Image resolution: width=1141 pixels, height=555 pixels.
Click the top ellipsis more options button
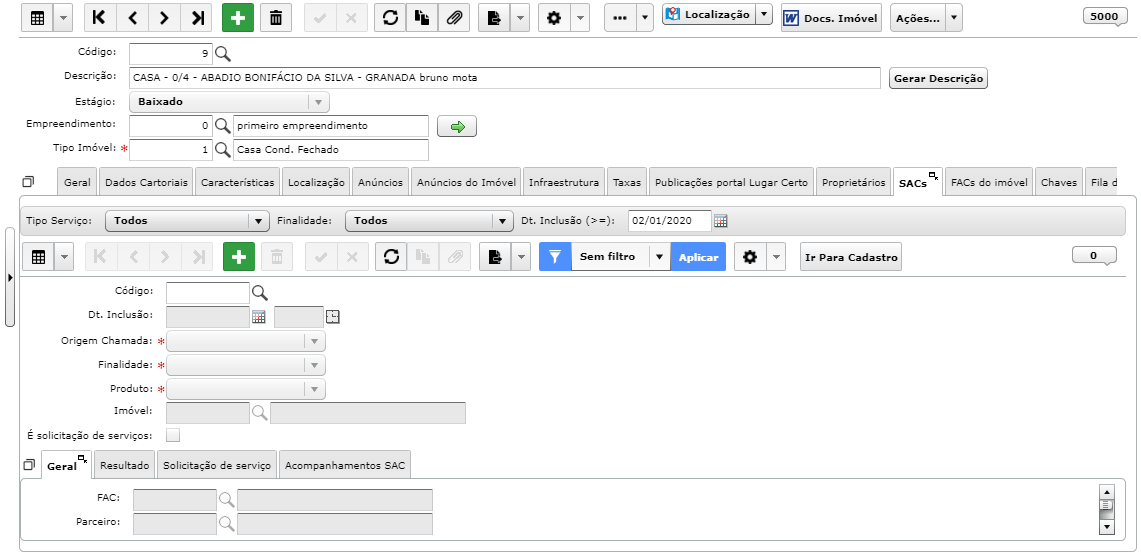click(x=620, y=18)
